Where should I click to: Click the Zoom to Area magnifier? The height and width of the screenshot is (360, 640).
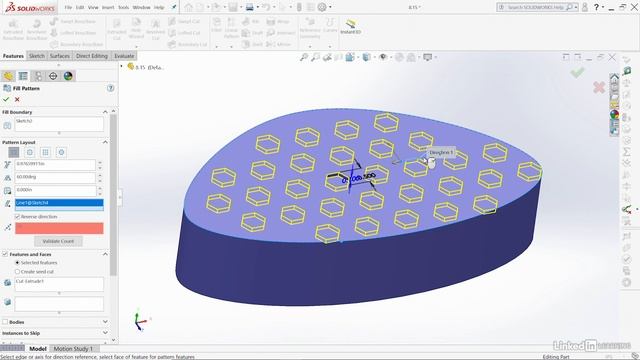point(316,58)
